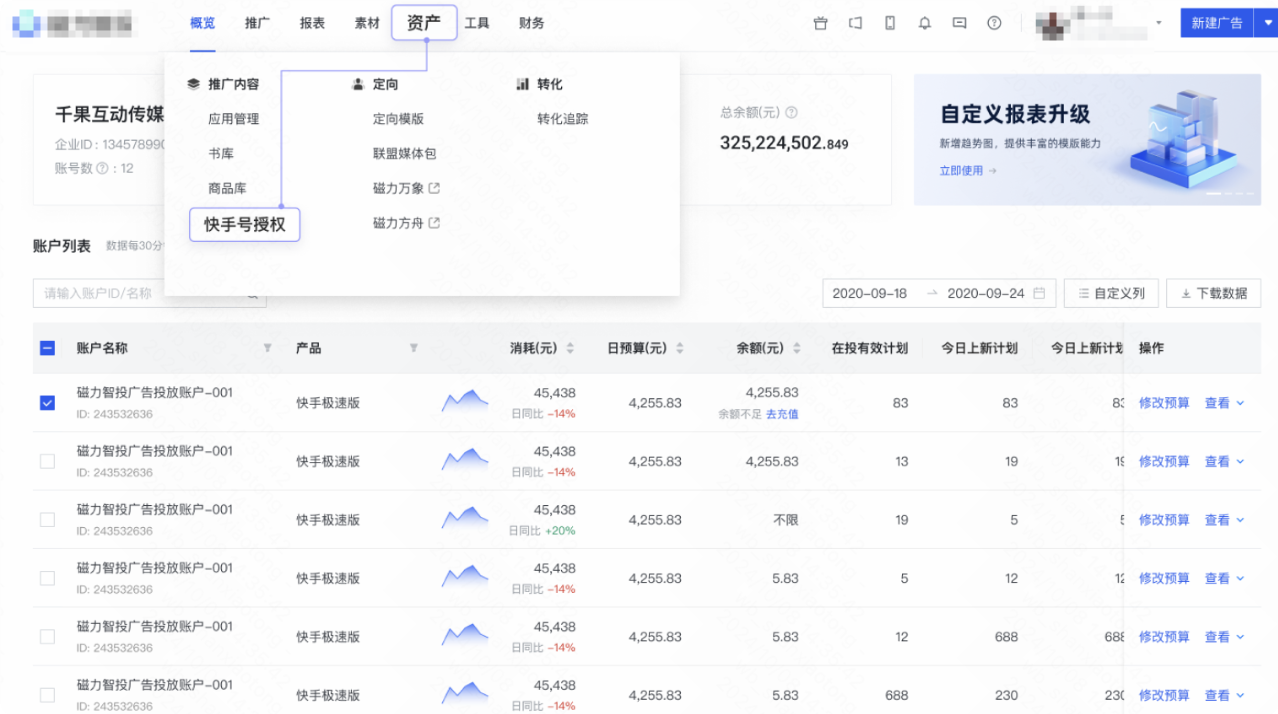1278x714 pixels.
Task: Click the 新建广告 button
Action: click(x=1216, y=23)
